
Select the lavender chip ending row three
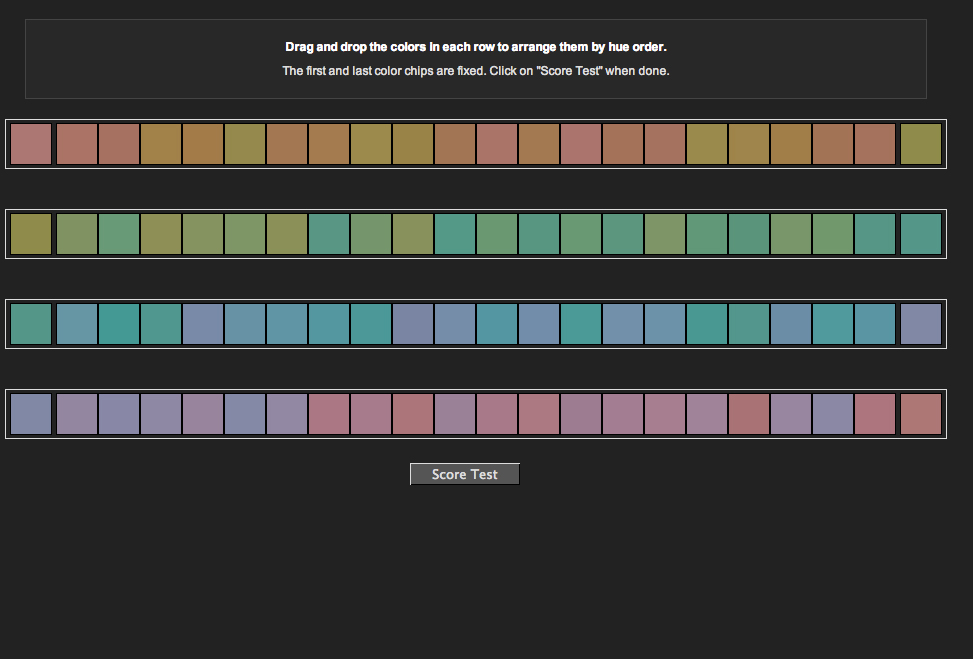point(922,323)
